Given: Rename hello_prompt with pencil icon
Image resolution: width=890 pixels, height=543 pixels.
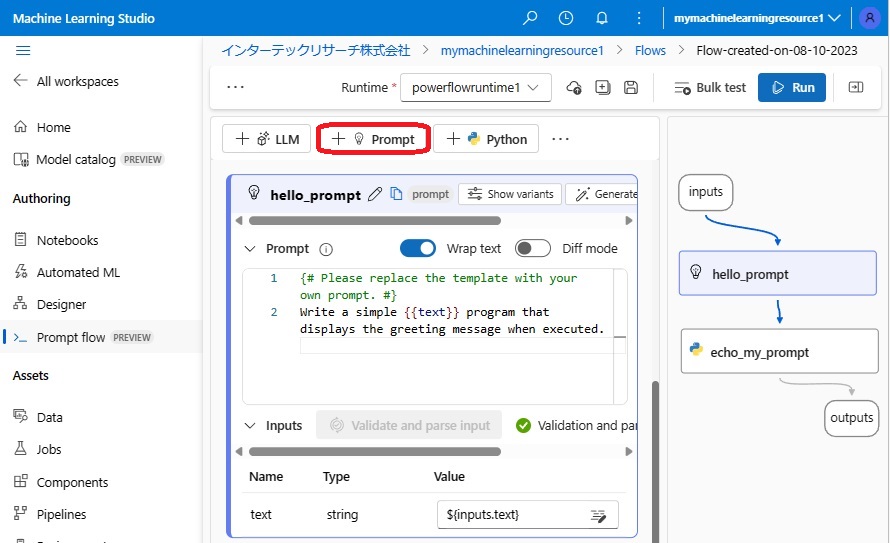Looking at the screenshot, I should pyautogui.click(x=375, y=194).
